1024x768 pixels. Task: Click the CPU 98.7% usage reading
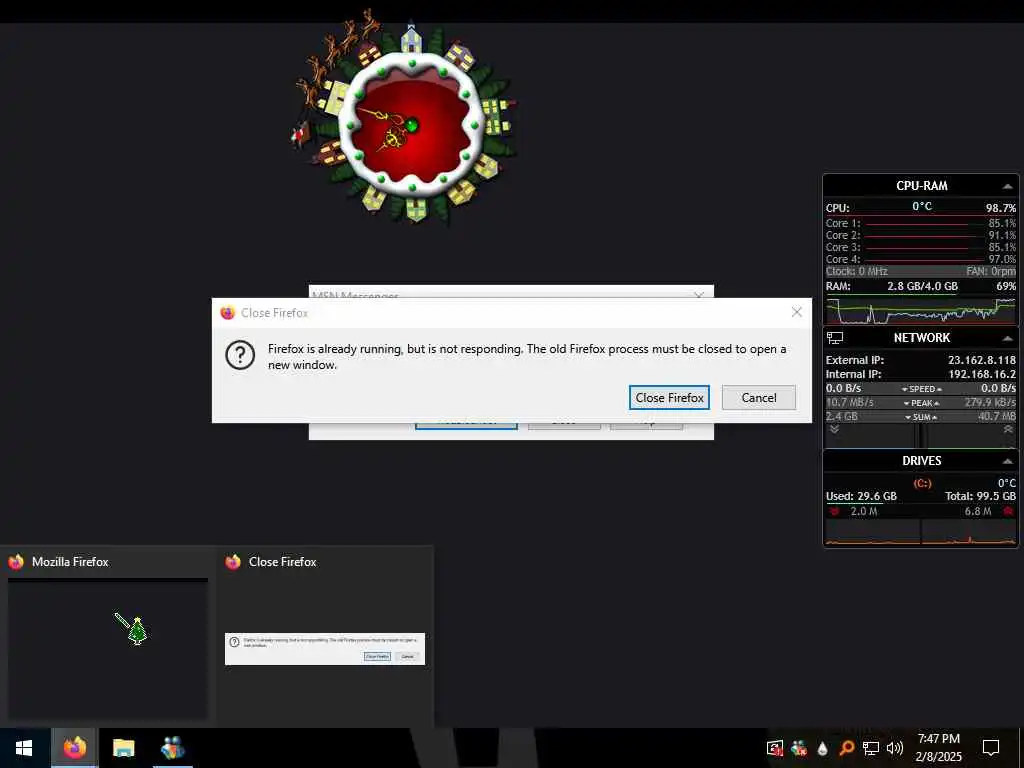(x=1000, y=208)
